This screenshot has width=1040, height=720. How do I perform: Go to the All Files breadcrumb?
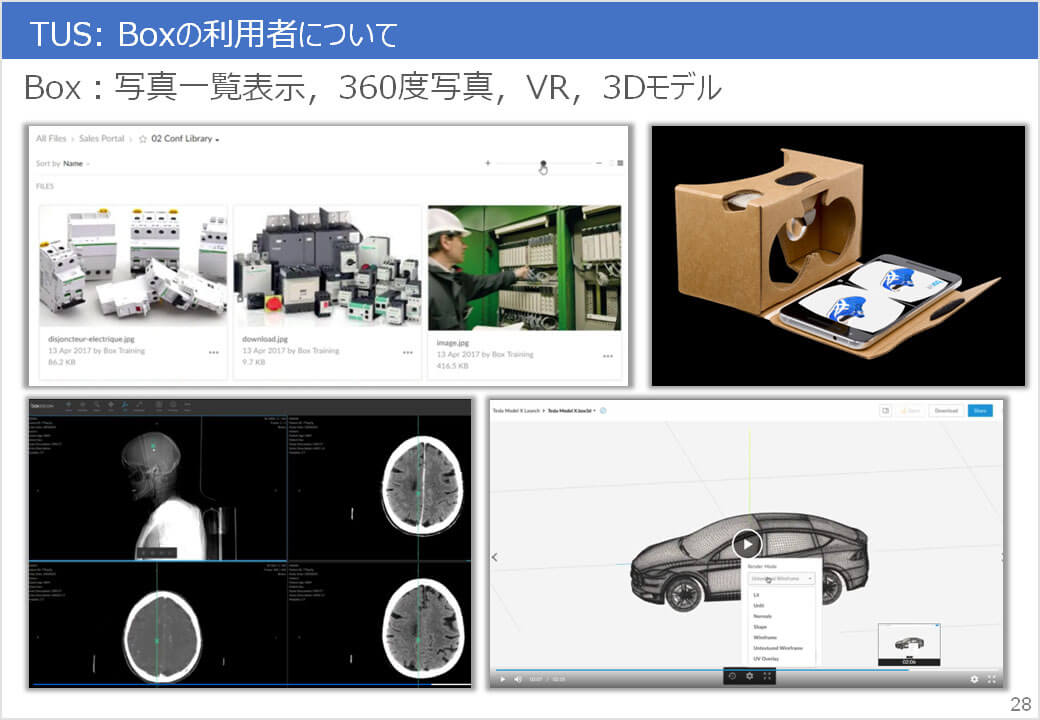[51, 139]
